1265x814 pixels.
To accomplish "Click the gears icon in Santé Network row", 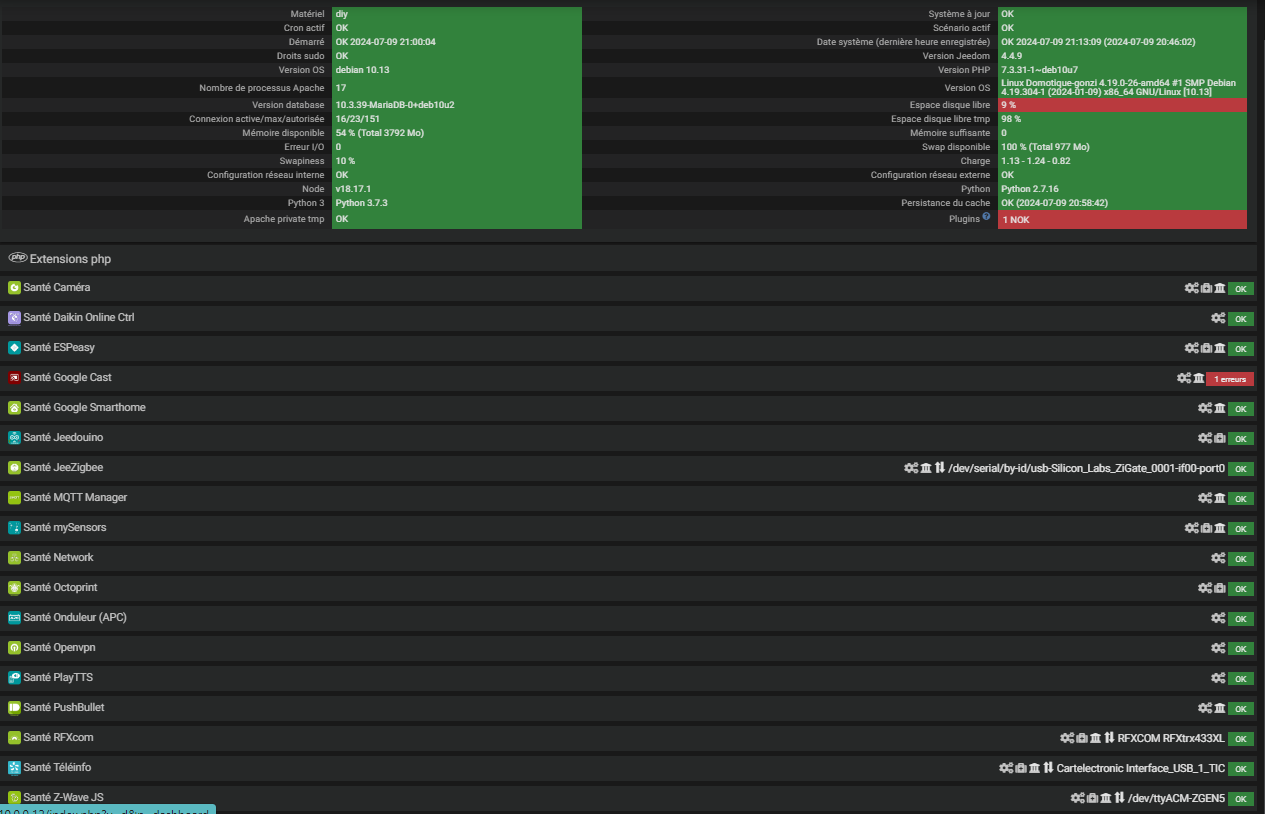I will pyautogui.click(x=1218, y=558).
